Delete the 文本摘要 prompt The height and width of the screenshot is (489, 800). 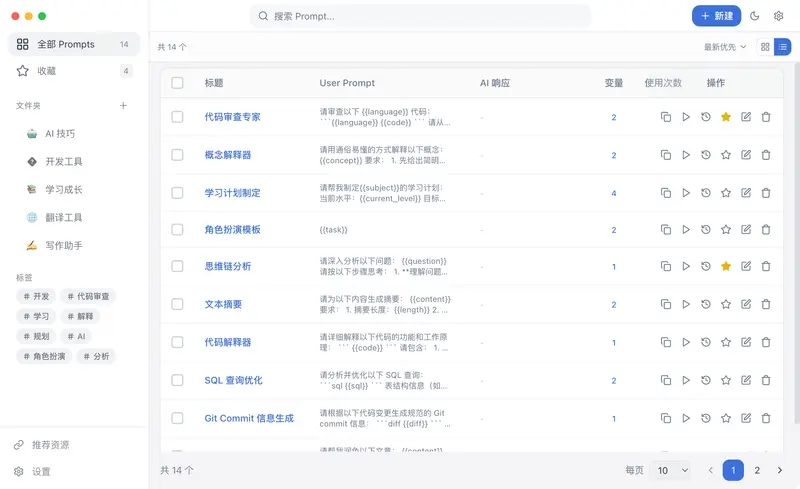coord(766,305)
